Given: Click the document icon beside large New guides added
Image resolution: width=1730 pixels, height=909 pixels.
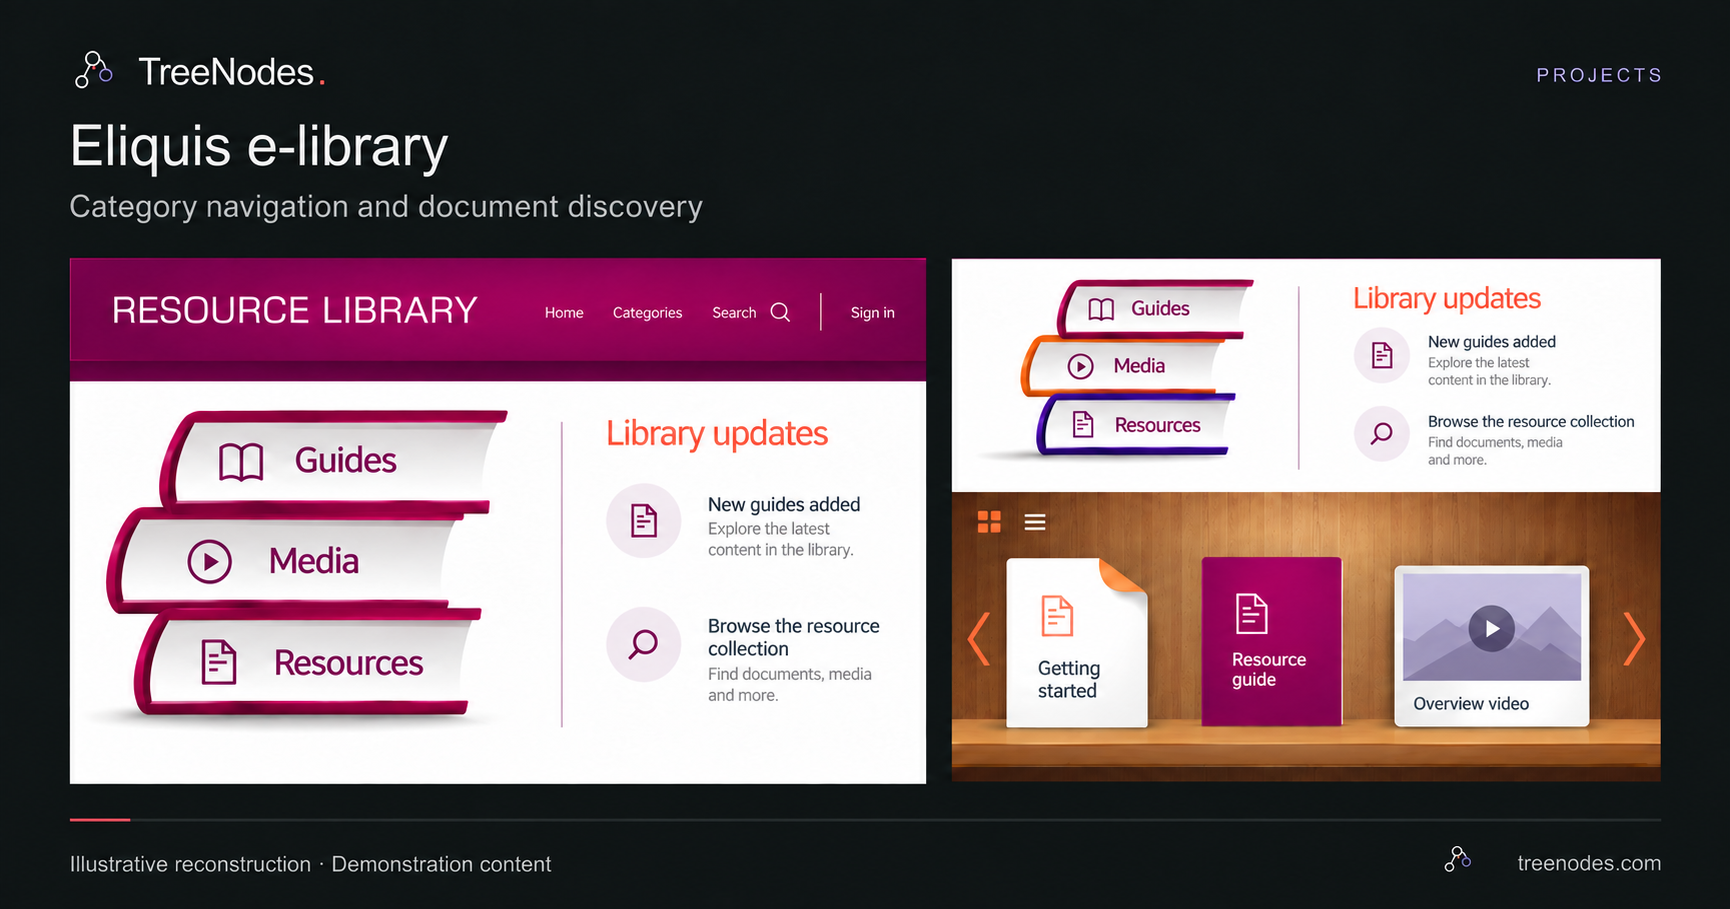Looking at the screenshot, I should (x=644, y=521).
